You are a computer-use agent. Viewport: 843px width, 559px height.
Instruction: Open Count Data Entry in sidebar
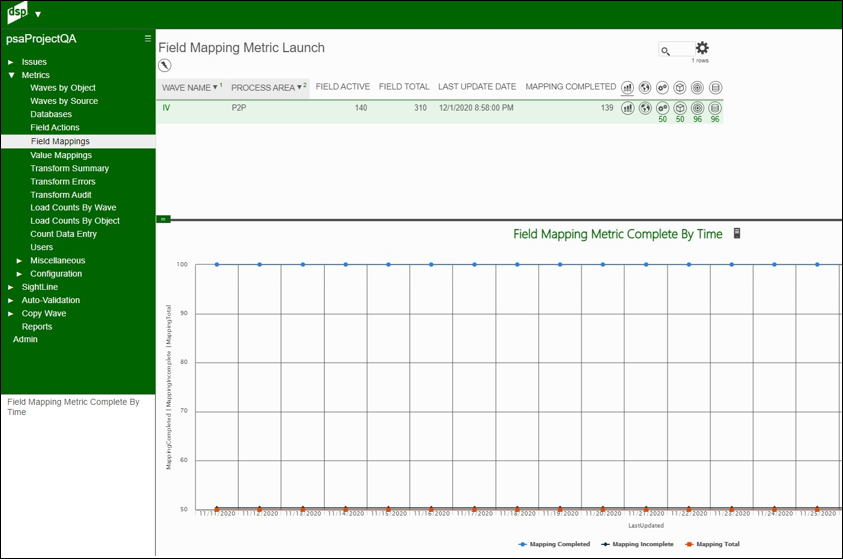point(63,234)
